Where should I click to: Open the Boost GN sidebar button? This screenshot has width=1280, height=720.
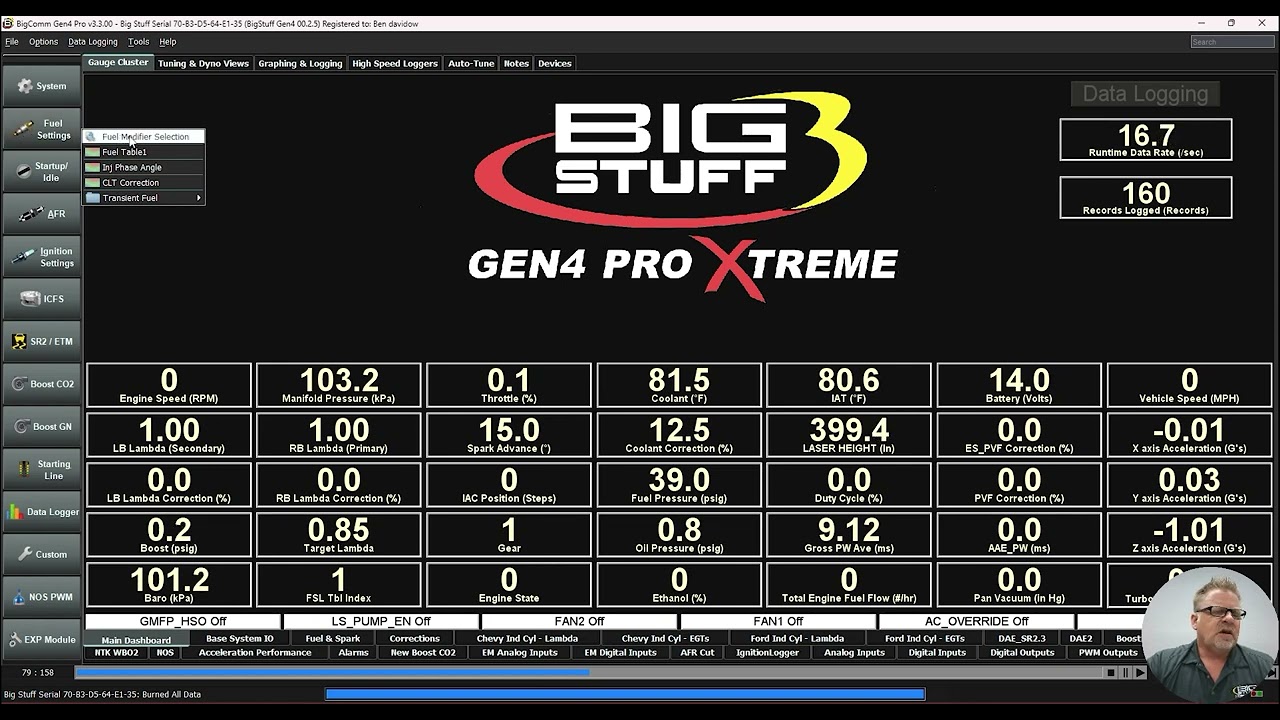[41, 426]
